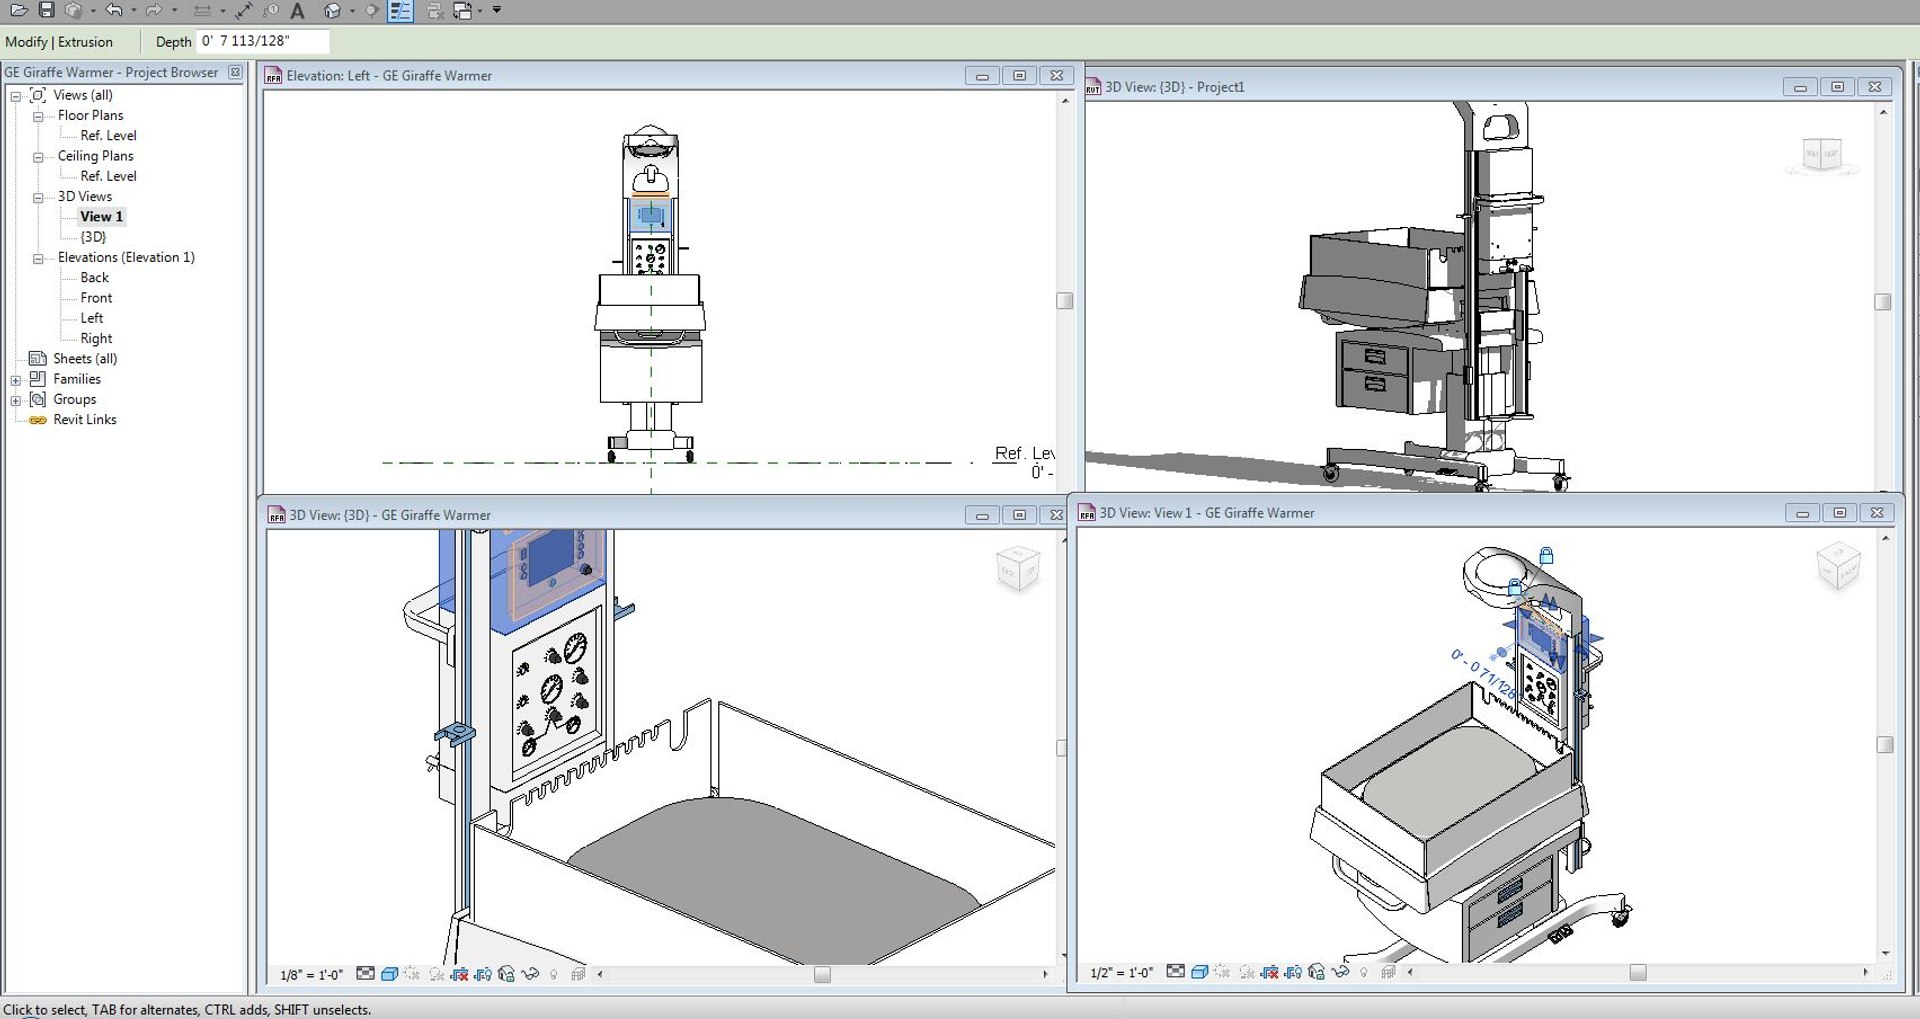This screenshot has height=1019, width=1920.
Task: Toggle Reveal Hidden Elements bulb in View 1 window
Action: coord(1363,973)
